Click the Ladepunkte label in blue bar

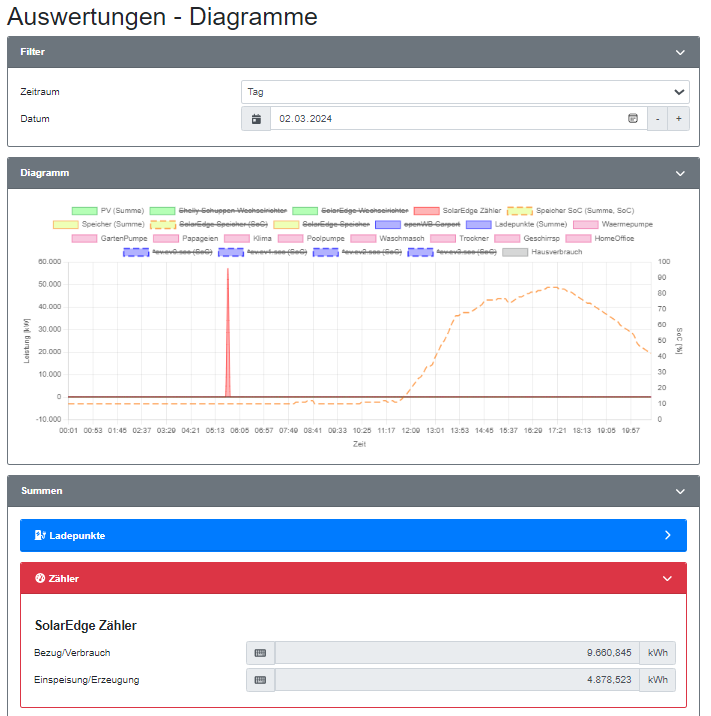coord(77,536)
